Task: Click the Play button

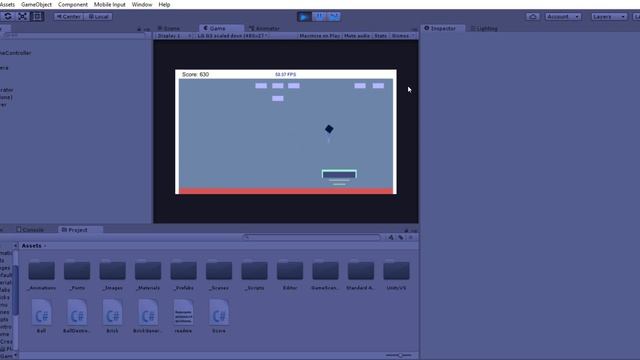Action: tap(304, 17)
